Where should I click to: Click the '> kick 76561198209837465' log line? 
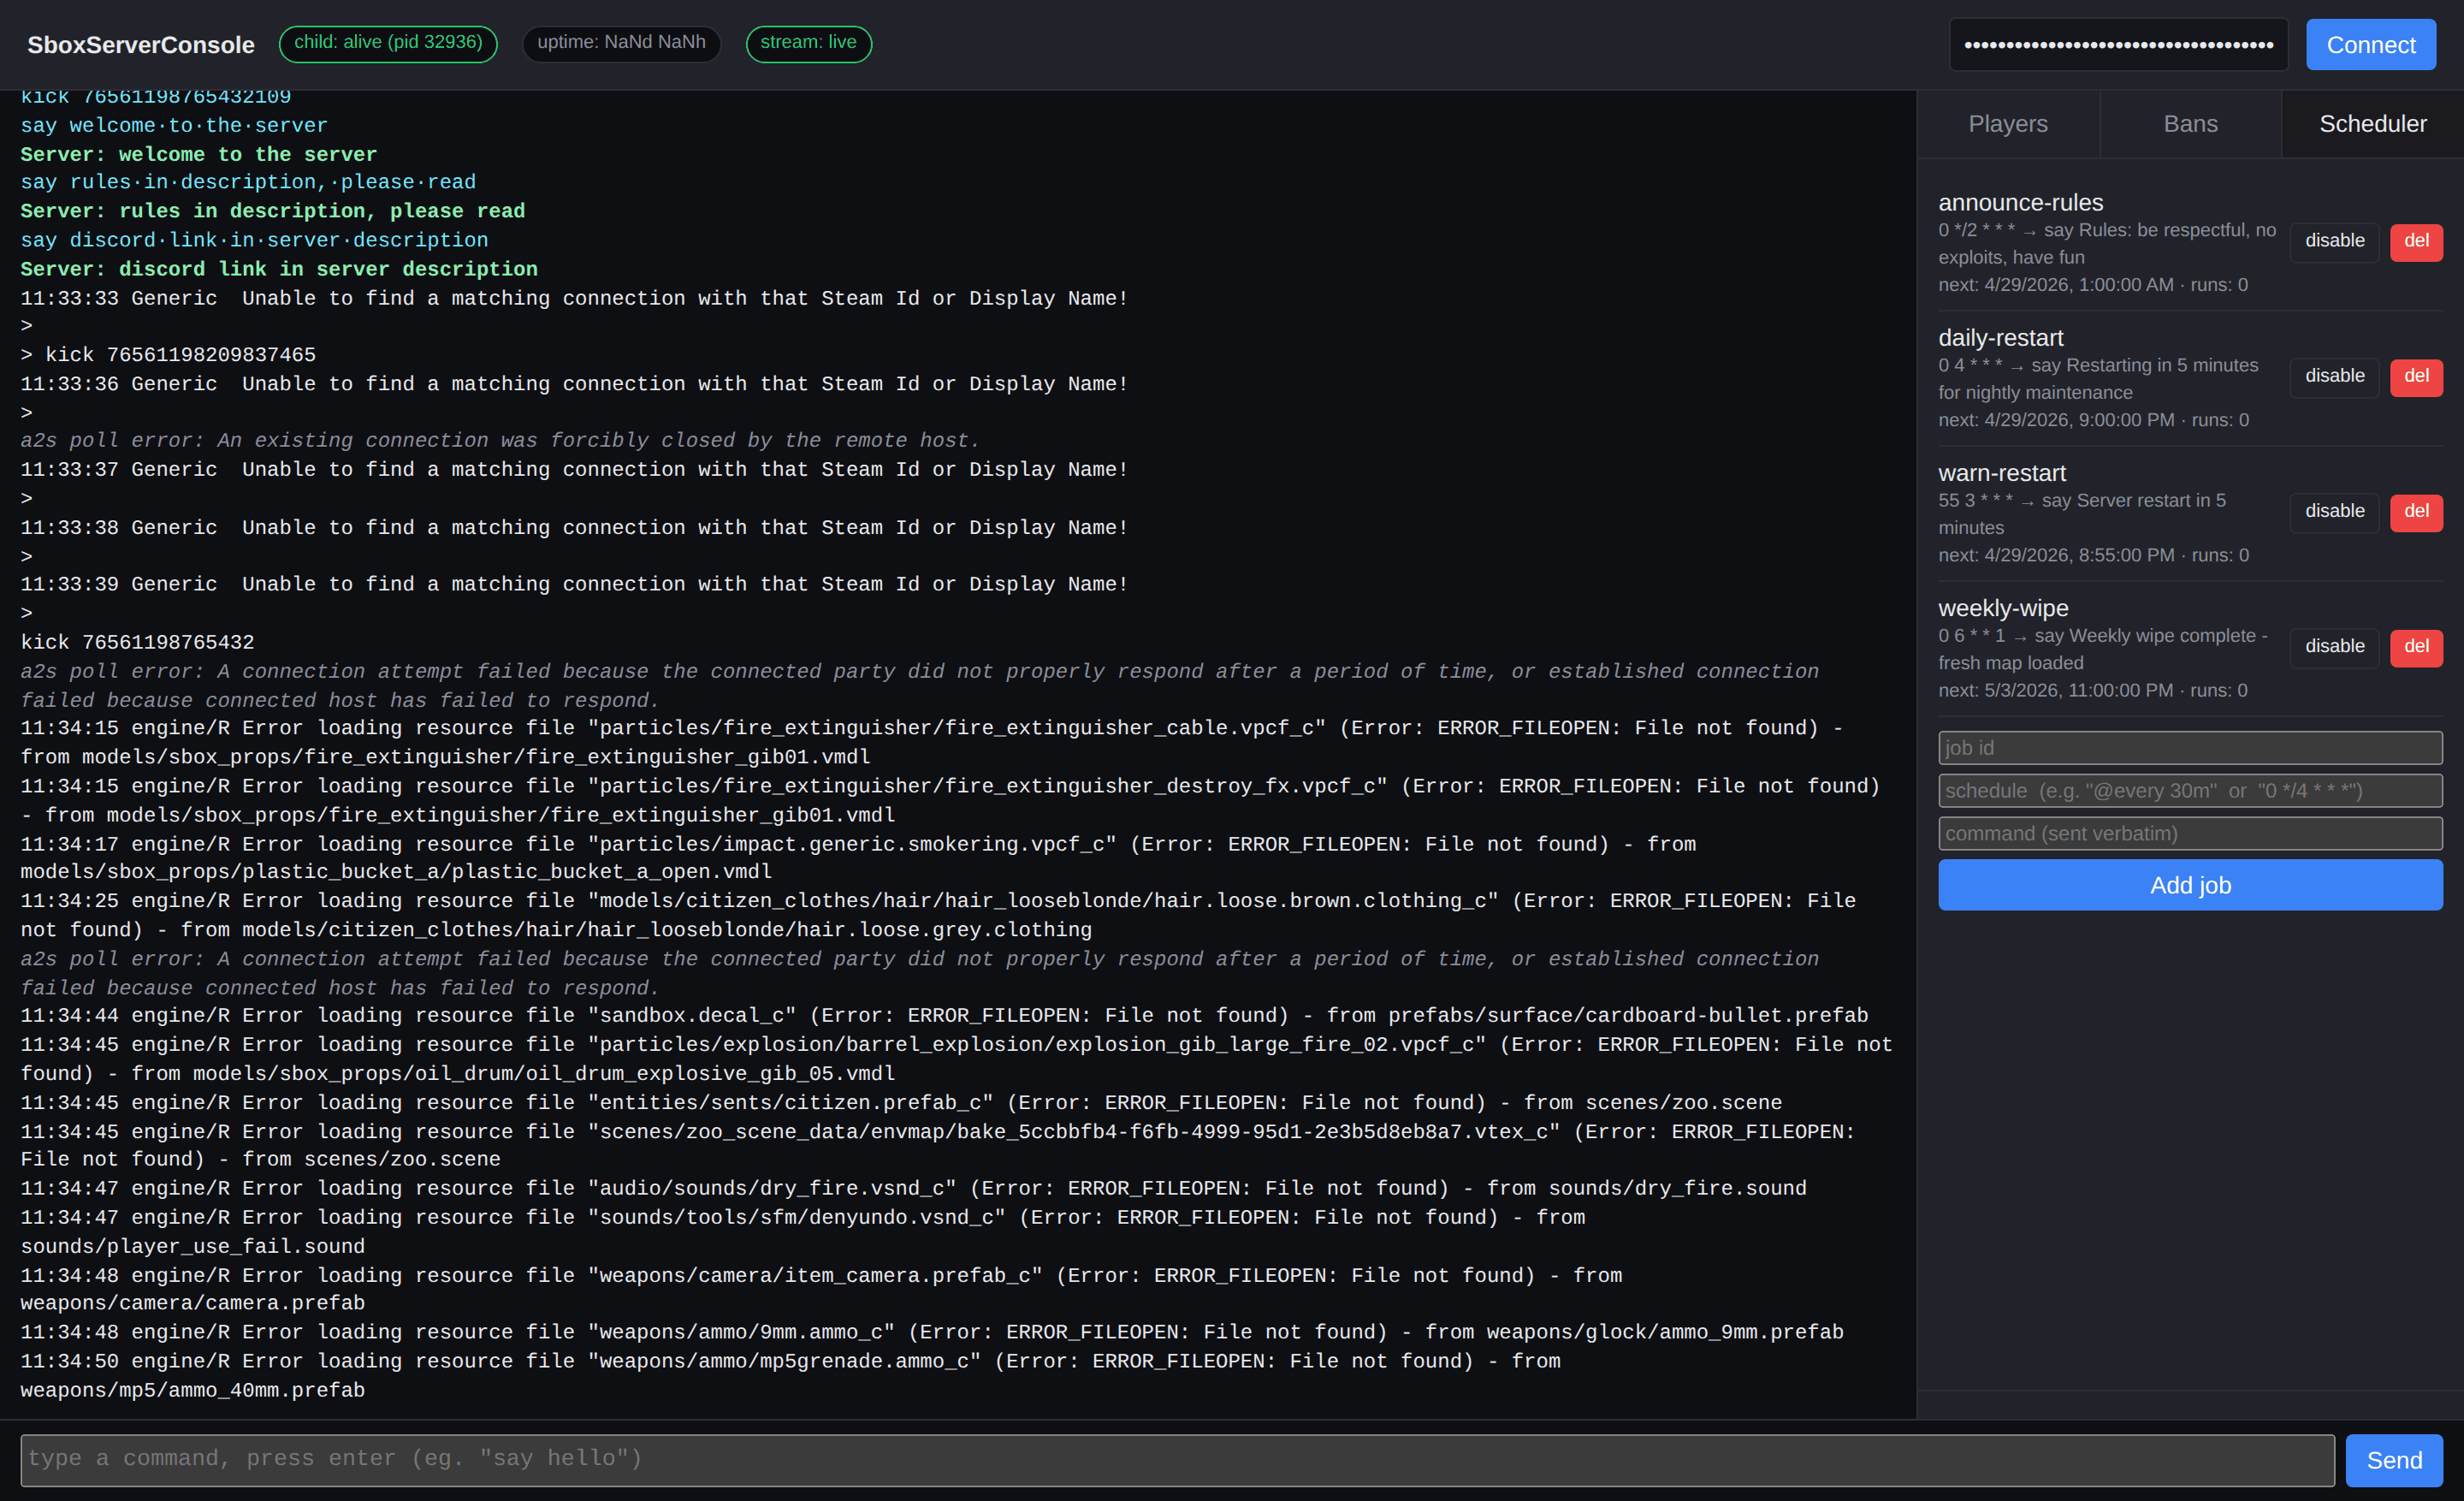coord(168,355)
